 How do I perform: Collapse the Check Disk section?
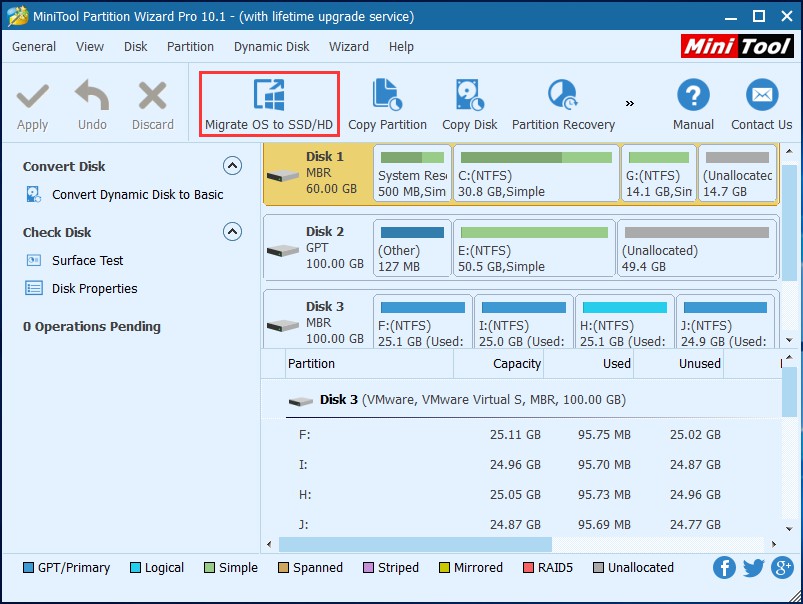tap(232, 232)
